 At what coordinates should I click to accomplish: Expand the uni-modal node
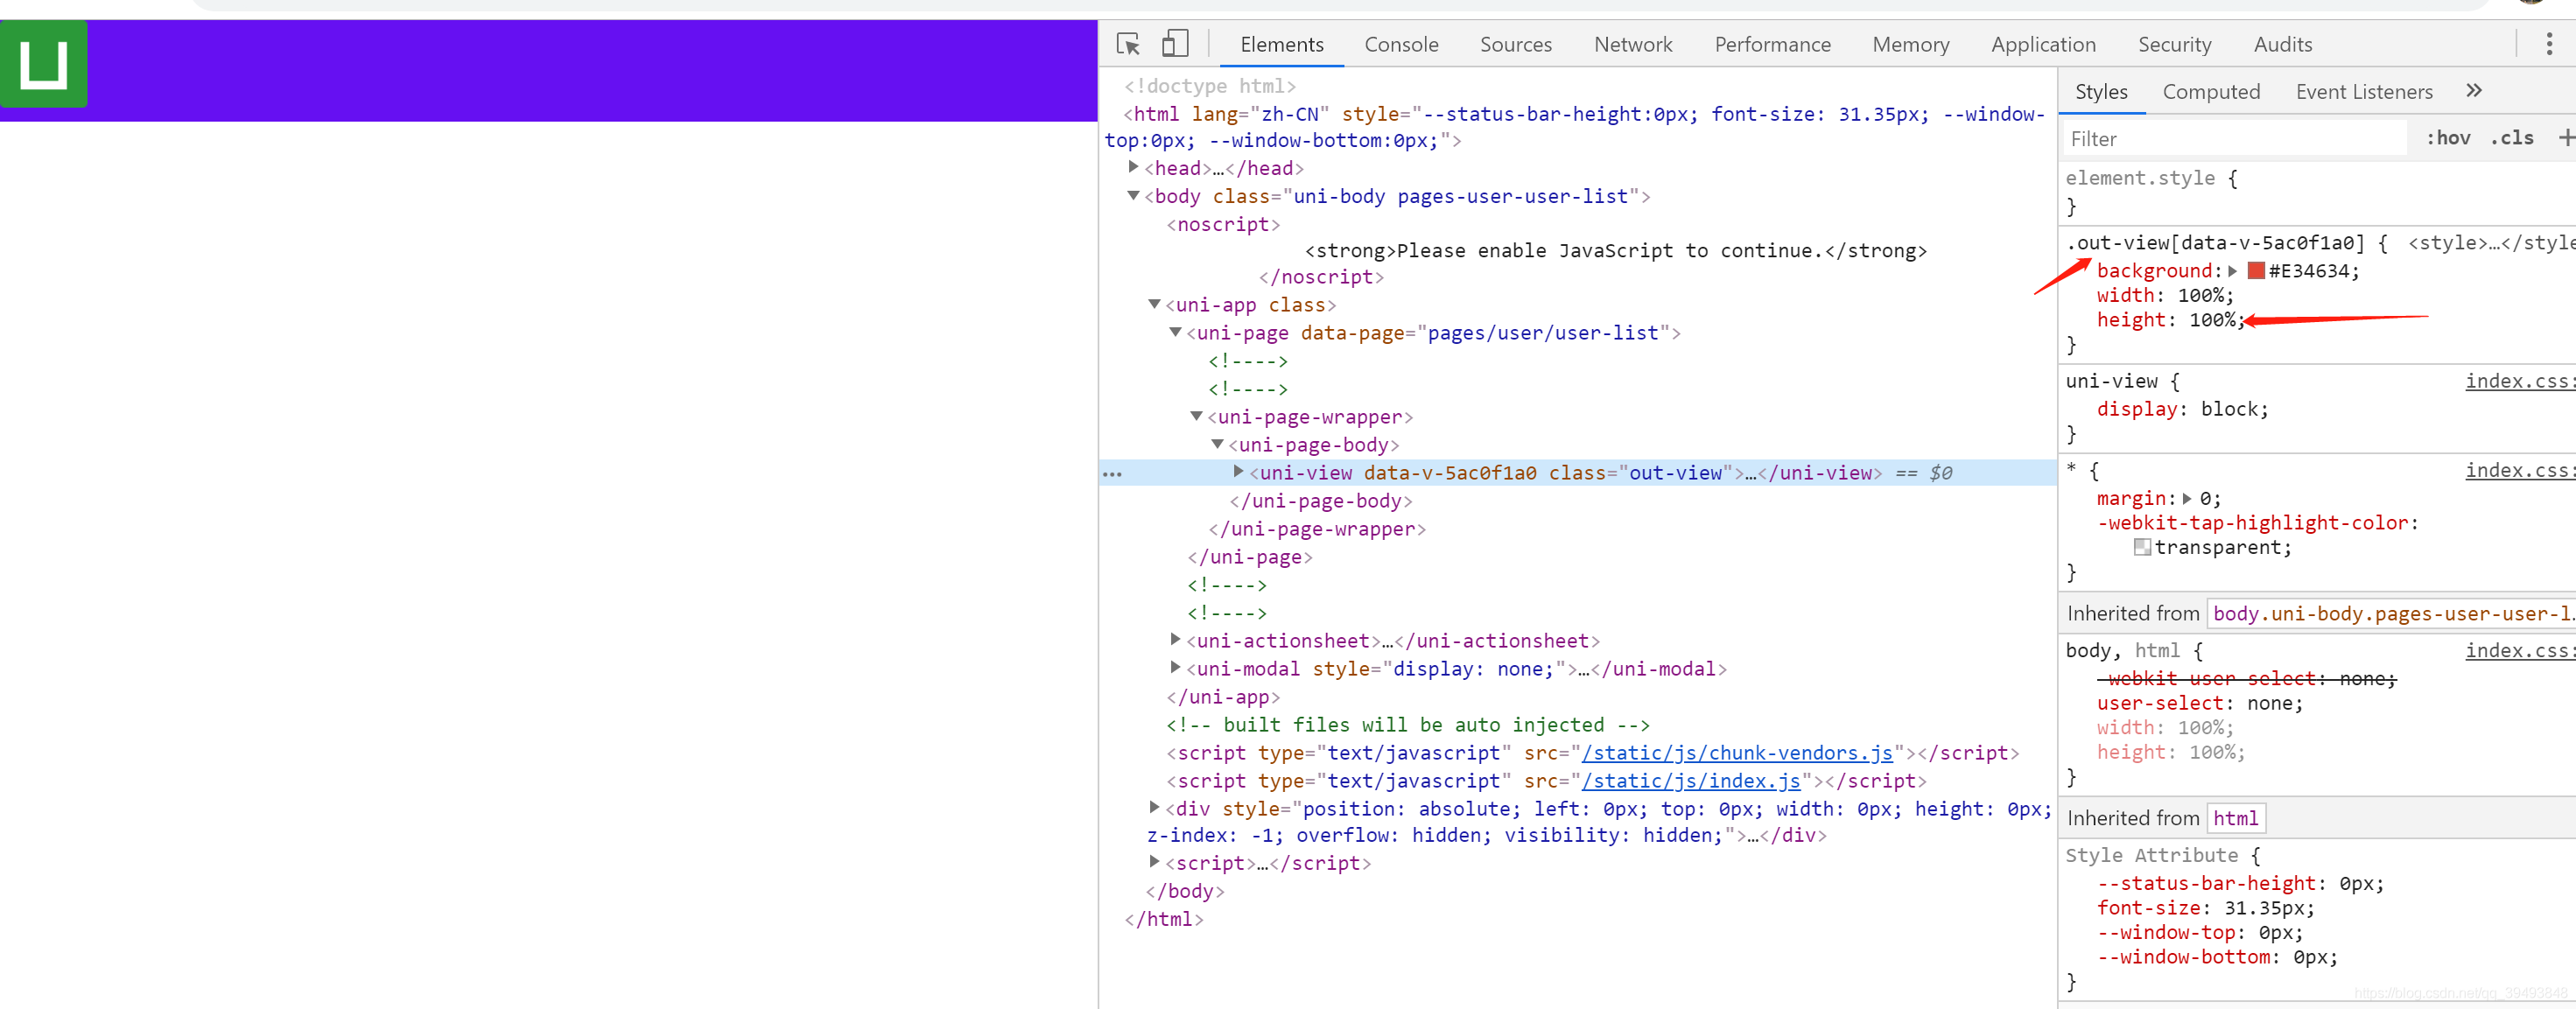point(1175,667)
